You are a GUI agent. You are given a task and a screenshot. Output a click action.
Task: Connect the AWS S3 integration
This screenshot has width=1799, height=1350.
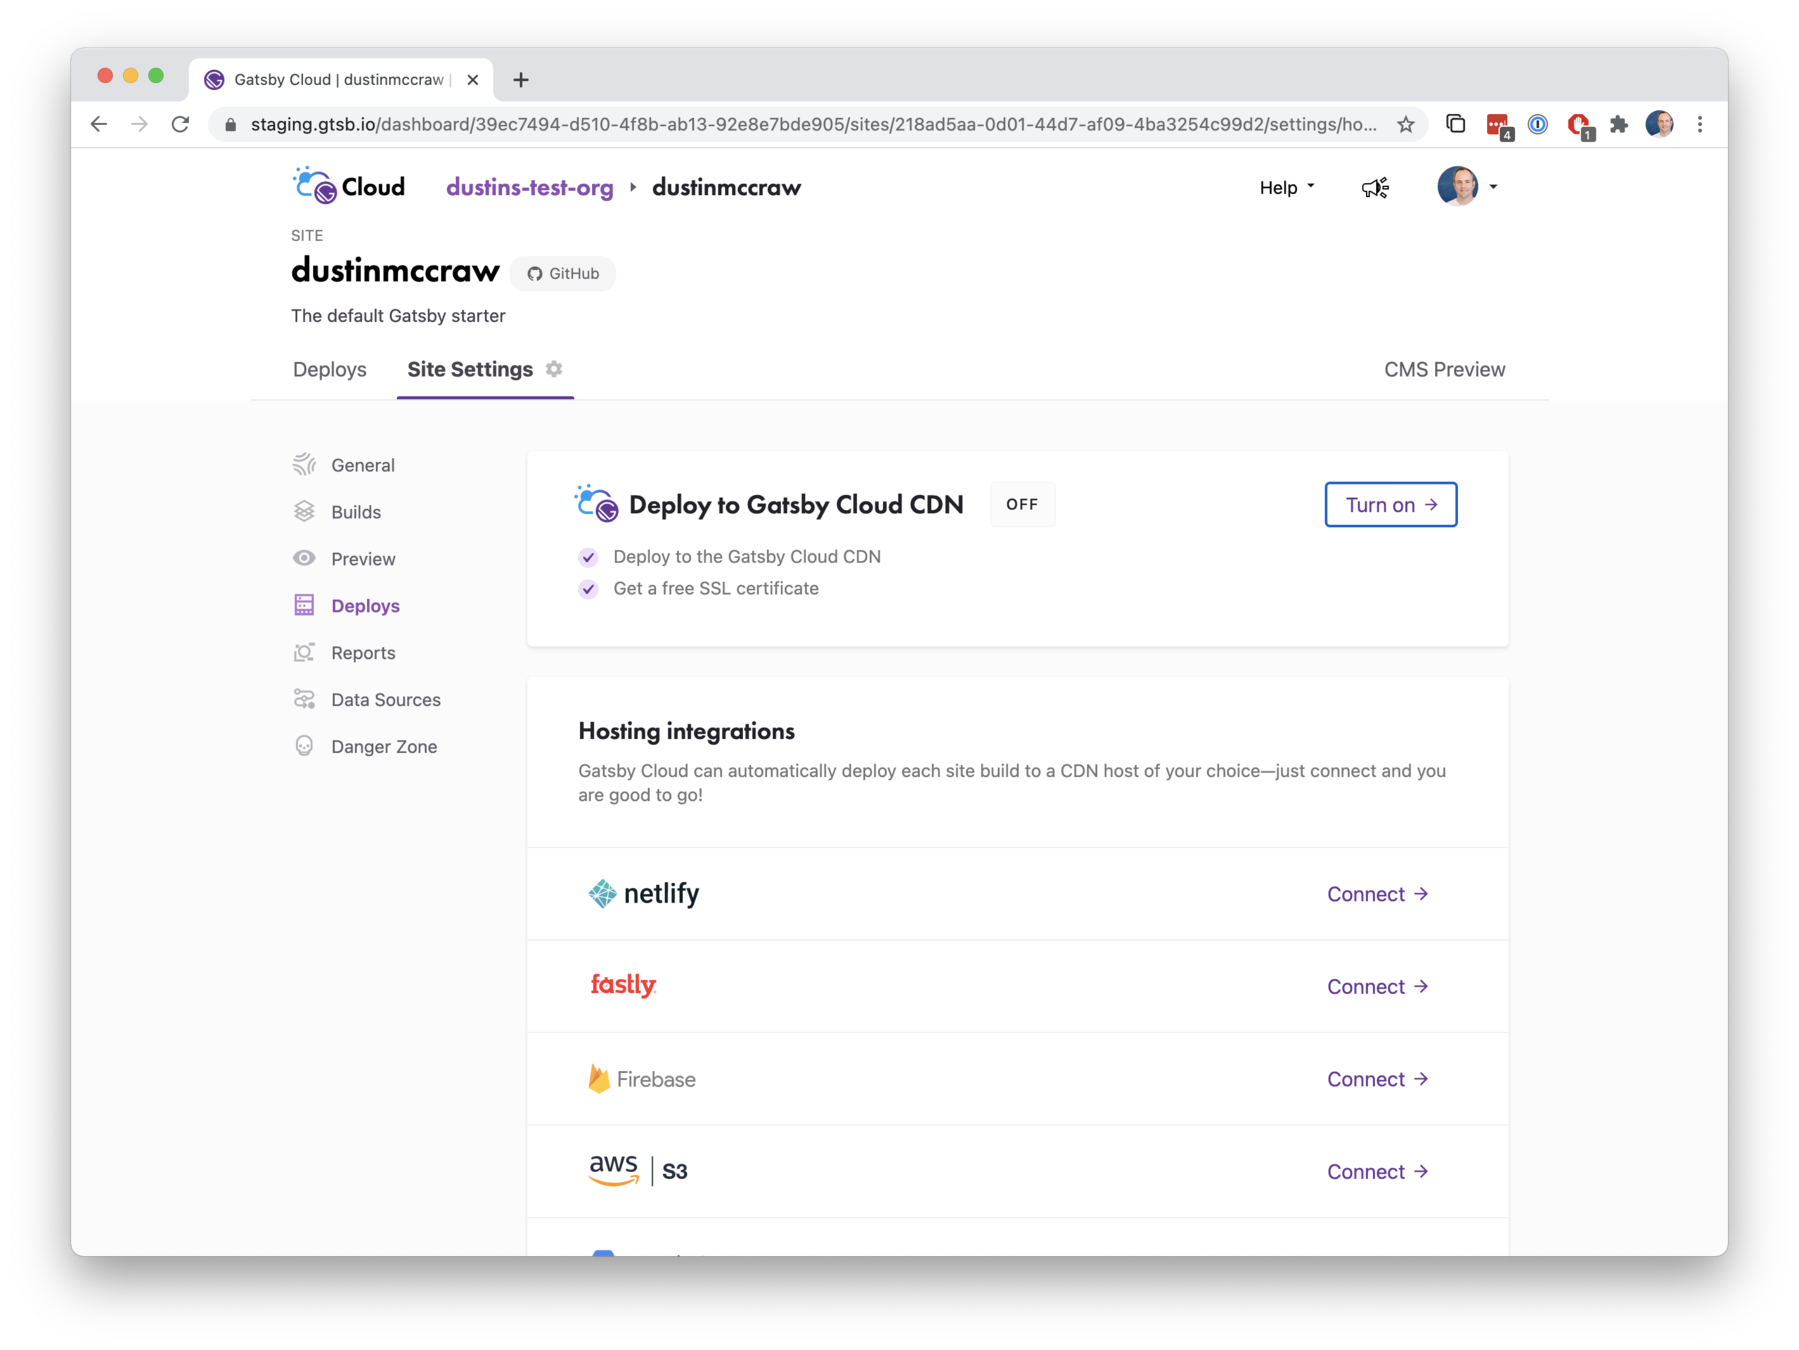(x=1378, y=1171)
